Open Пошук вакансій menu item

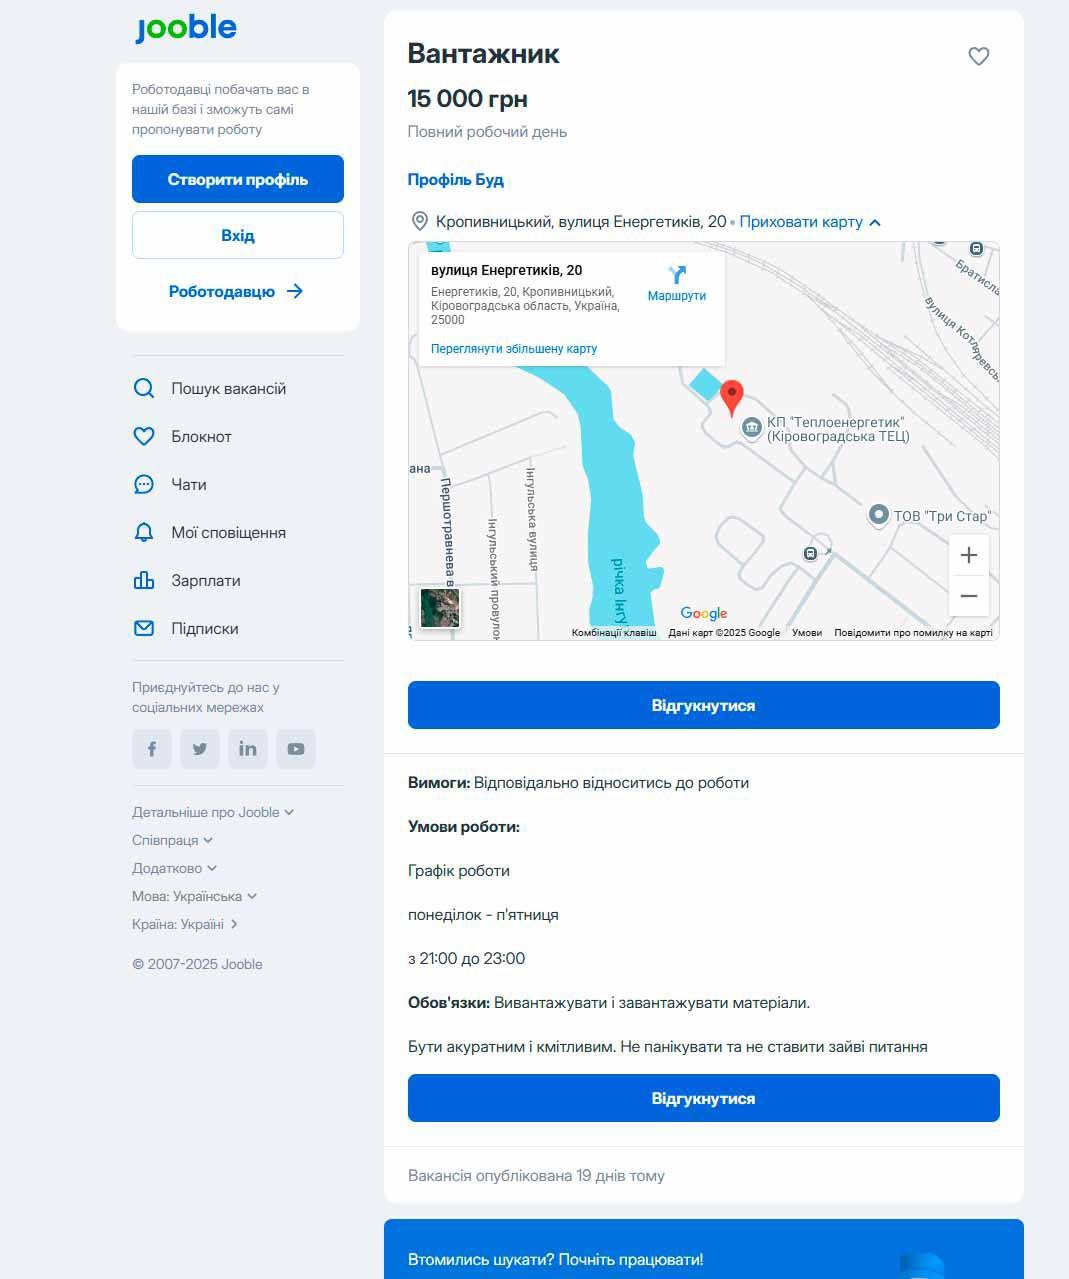(x=227, y=389)
